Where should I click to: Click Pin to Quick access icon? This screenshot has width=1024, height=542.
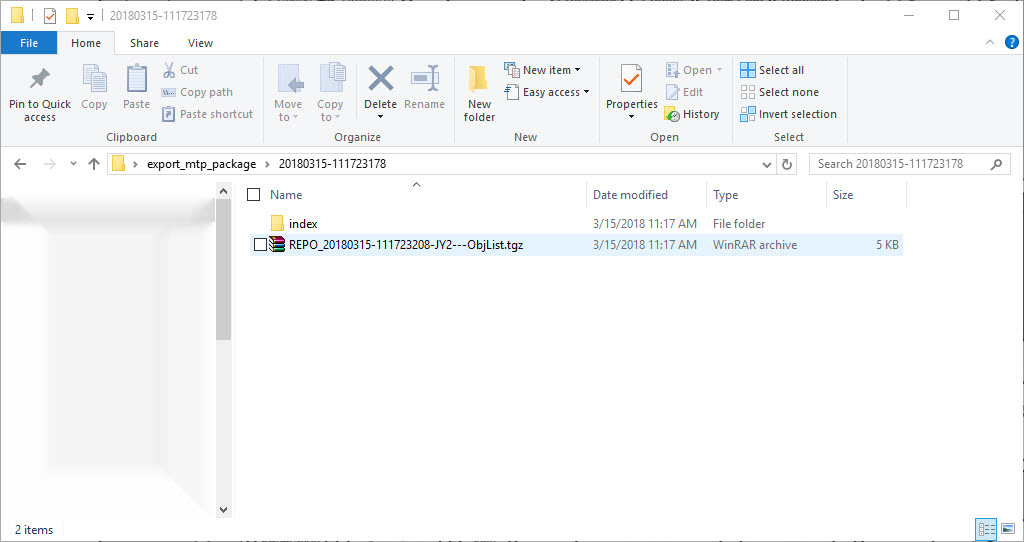point(40,79)
